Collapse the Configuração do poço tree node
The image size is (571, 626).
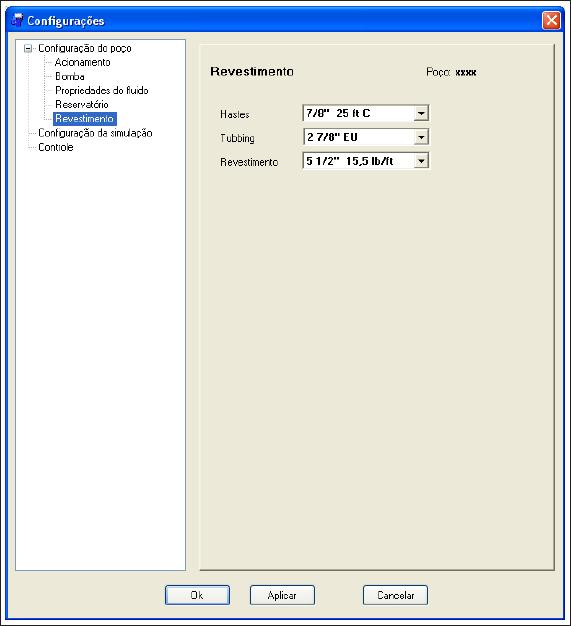[x=28, y=49]
